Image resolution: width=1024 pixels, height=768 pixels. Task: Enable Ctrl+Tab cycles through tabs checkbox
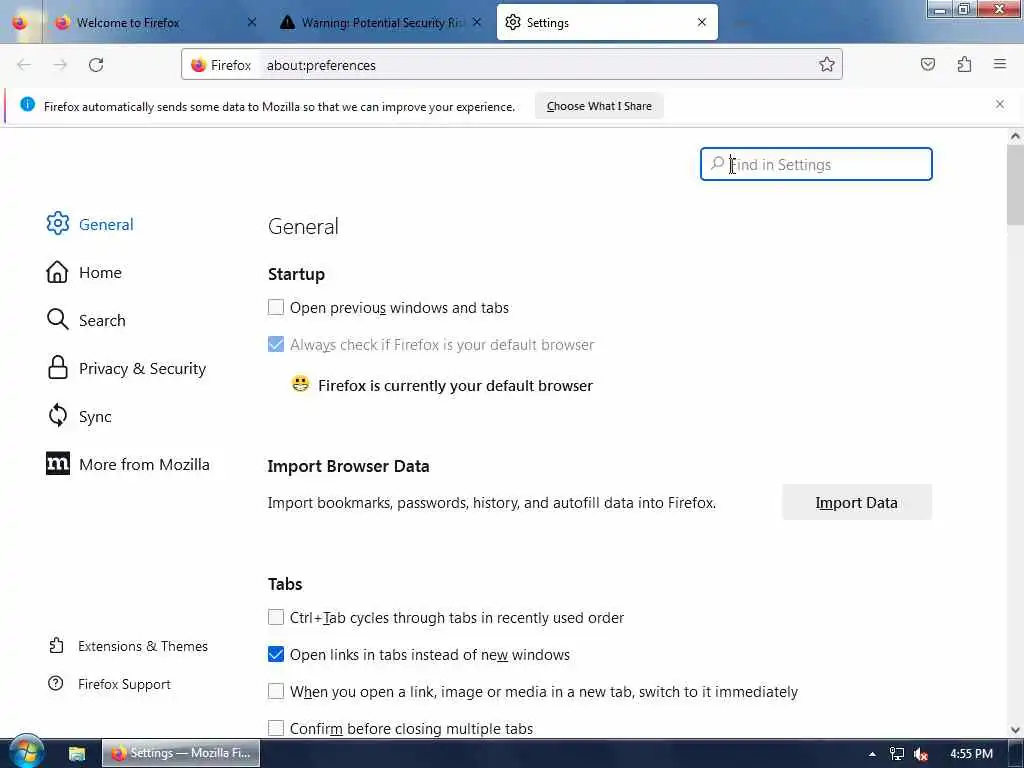[x=276, y=617]
